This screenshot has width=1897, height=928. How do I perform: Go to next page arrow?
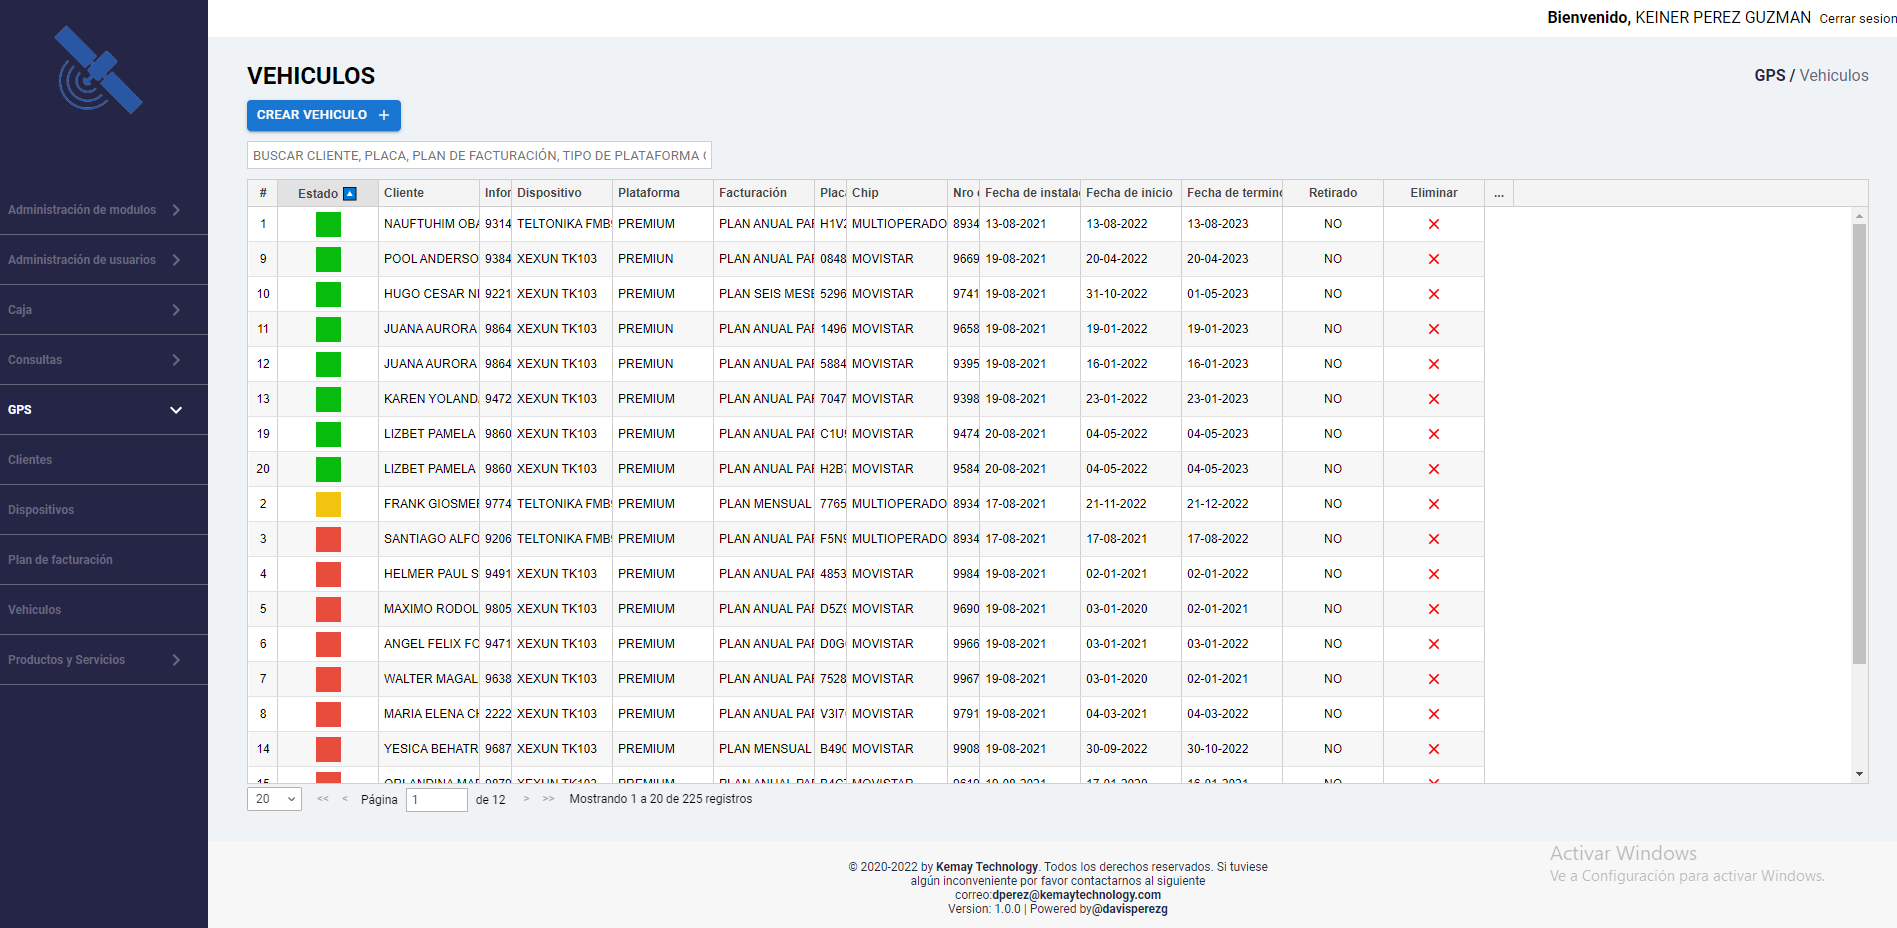526,799
